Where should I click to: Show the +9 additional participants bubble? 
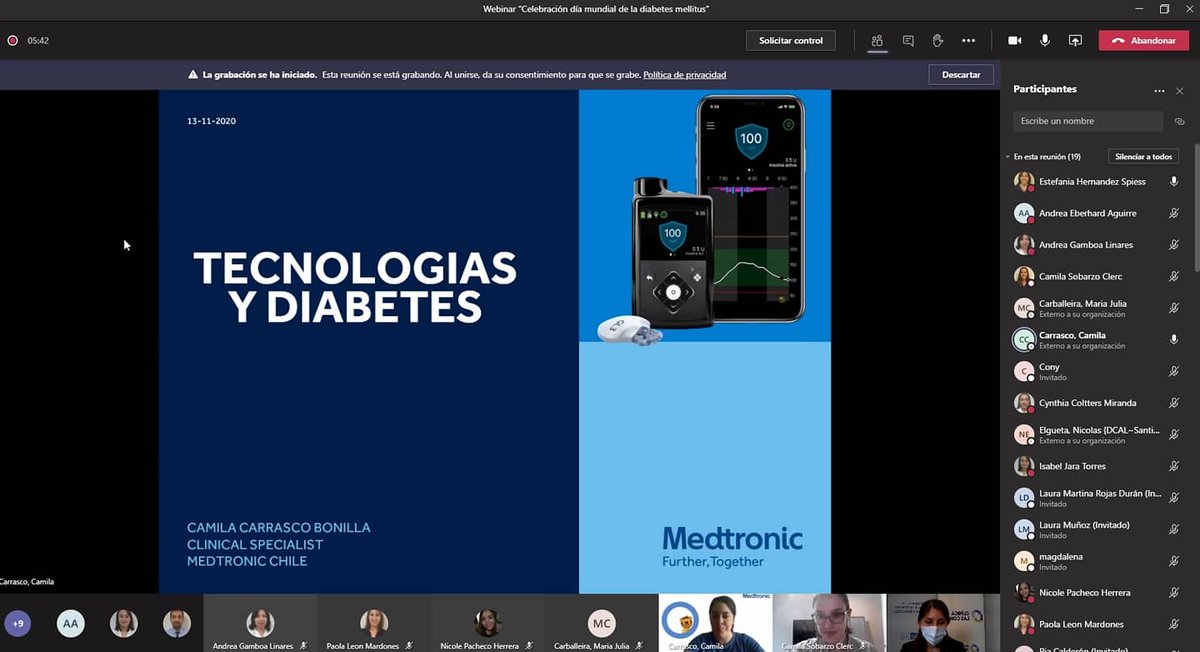click(x=18, y=624)
